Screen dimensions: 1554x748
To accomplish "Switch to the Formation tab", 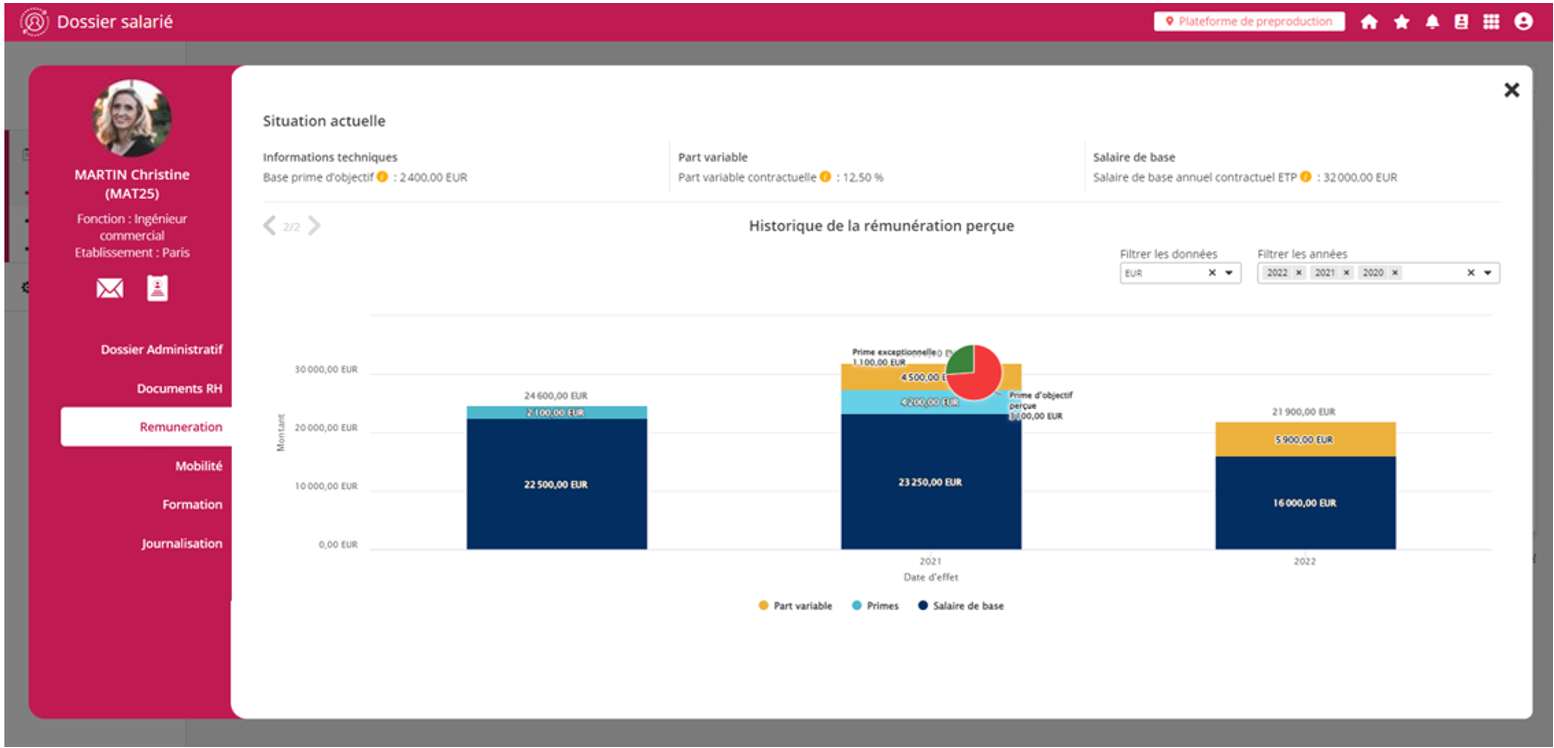I will coord(192,505).
